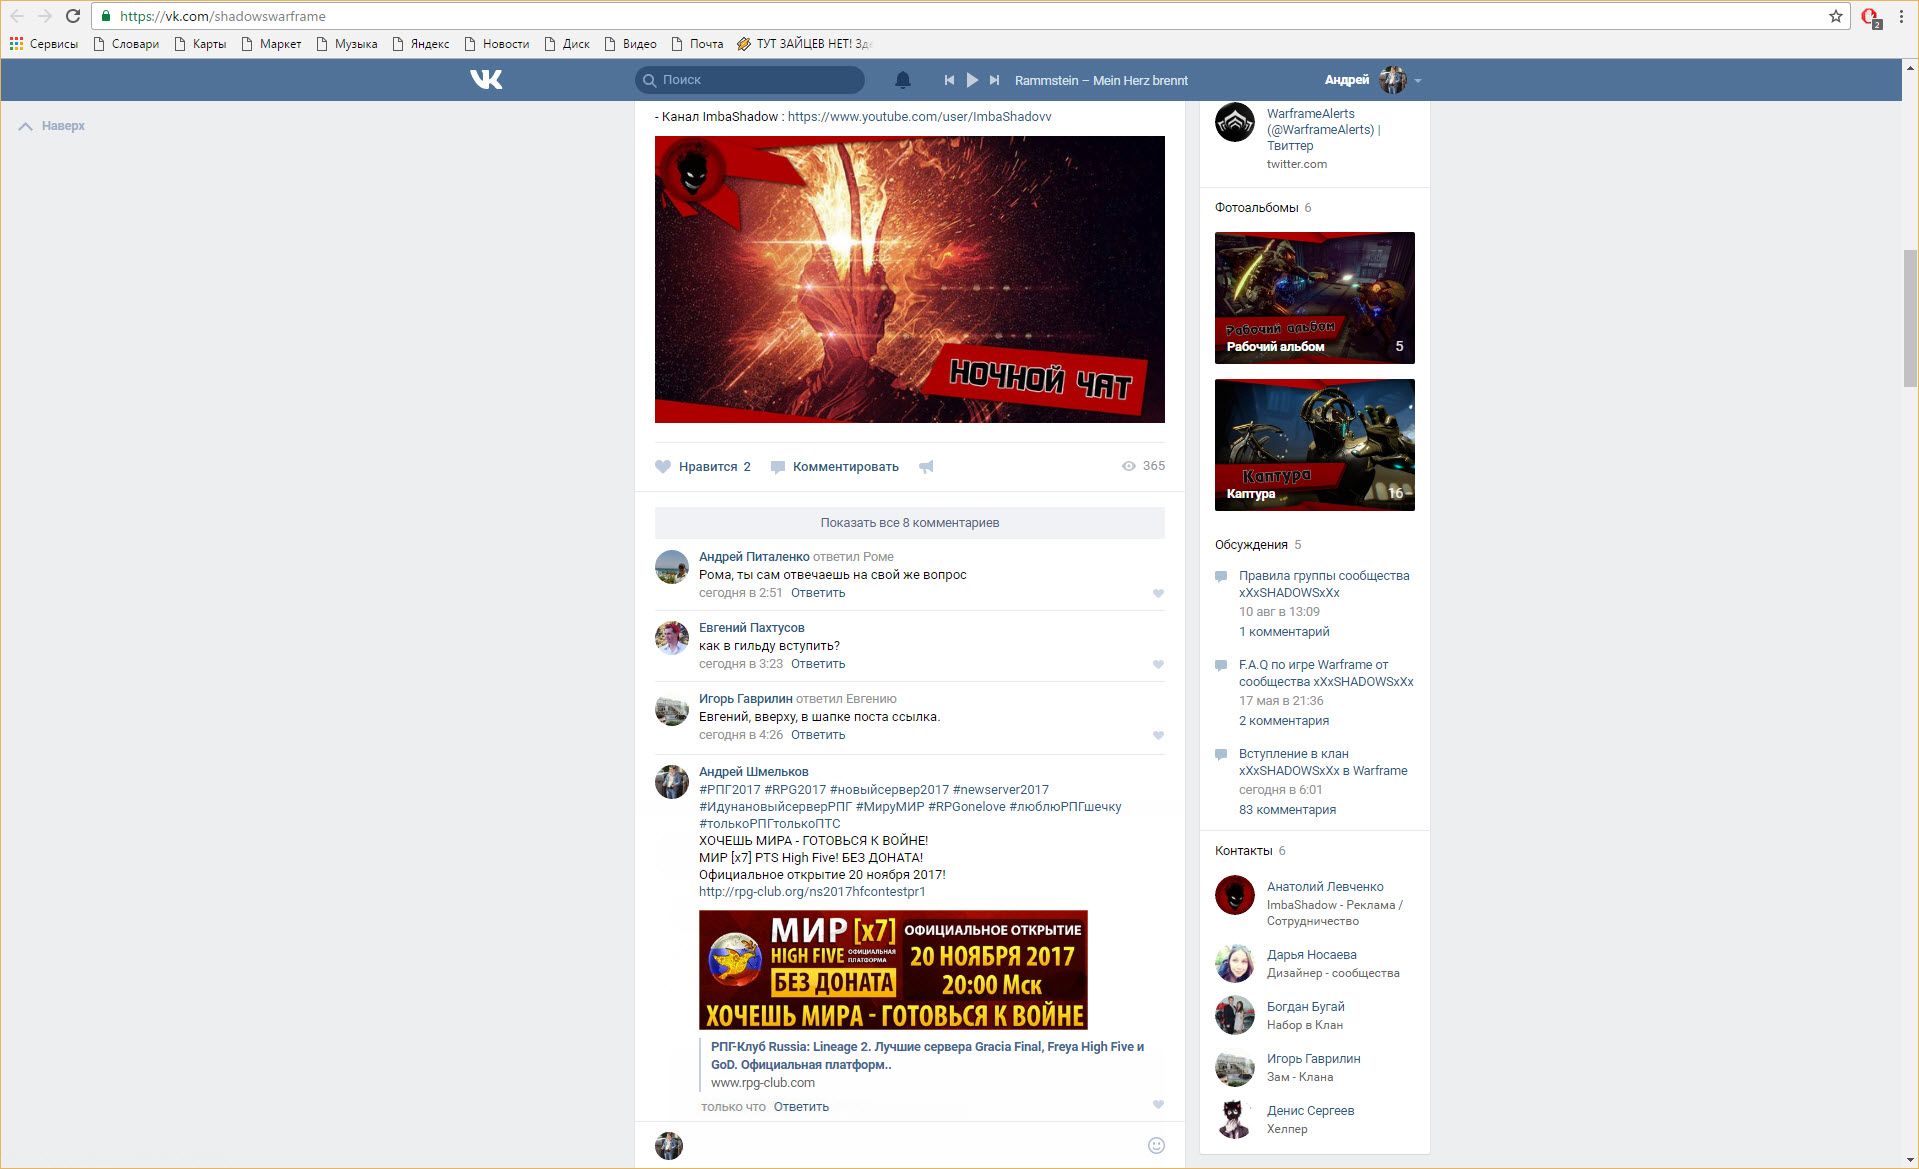1919x1169 pixels.
Task: Skip to next track in header player
Action: (994, 80)
